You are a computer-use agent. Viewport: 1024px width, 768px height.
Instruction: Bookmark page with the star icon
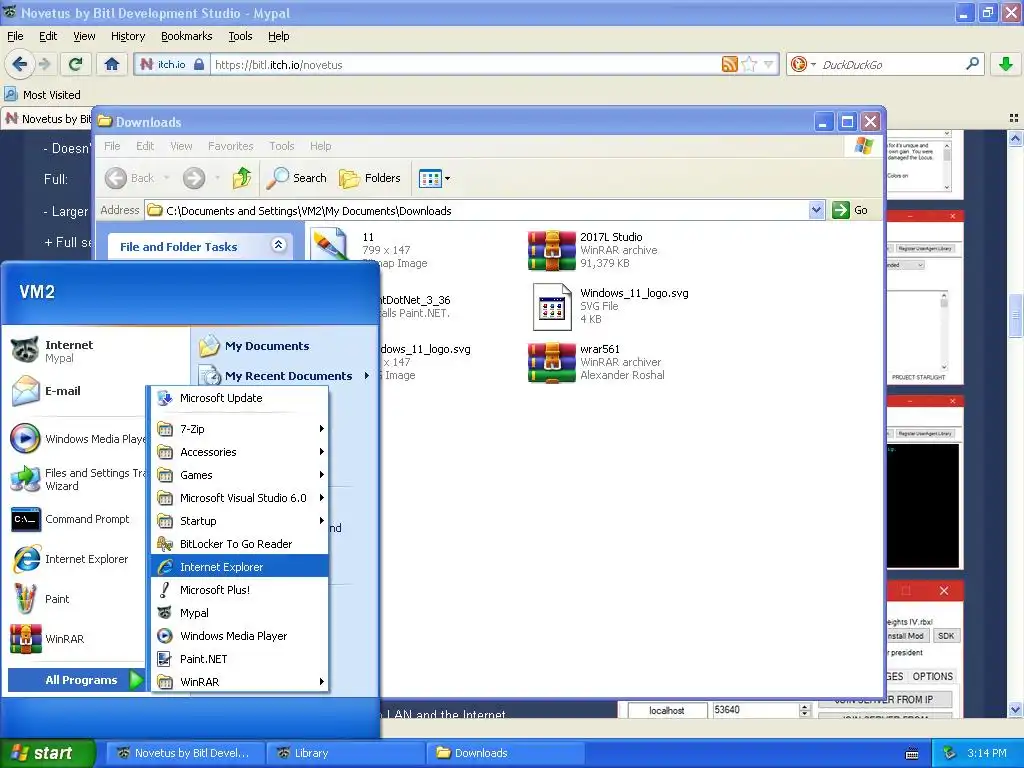(x=749, y=64)
